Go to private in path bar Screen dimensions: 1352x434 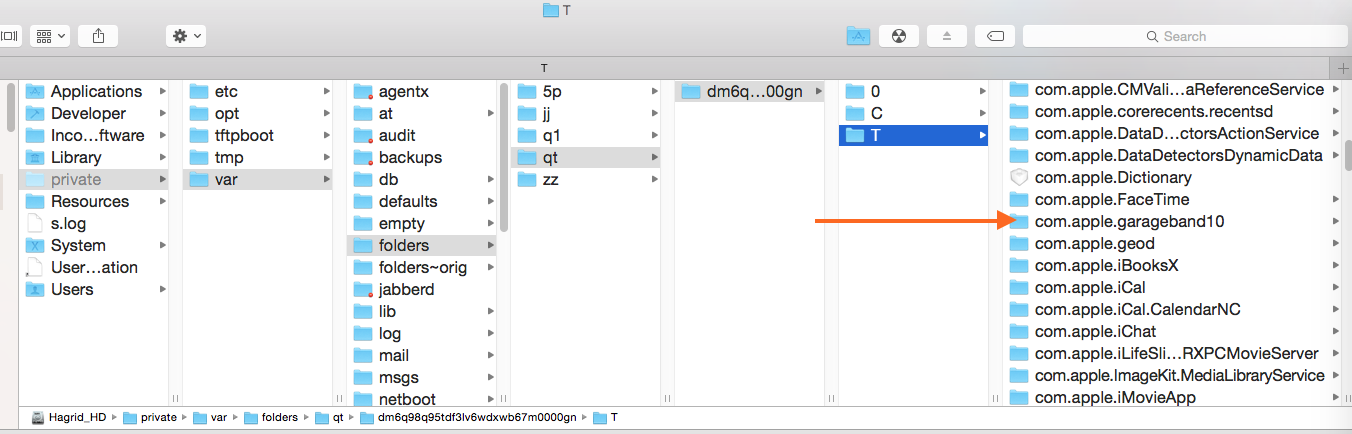pyautogui.click(x=149, y=417)
